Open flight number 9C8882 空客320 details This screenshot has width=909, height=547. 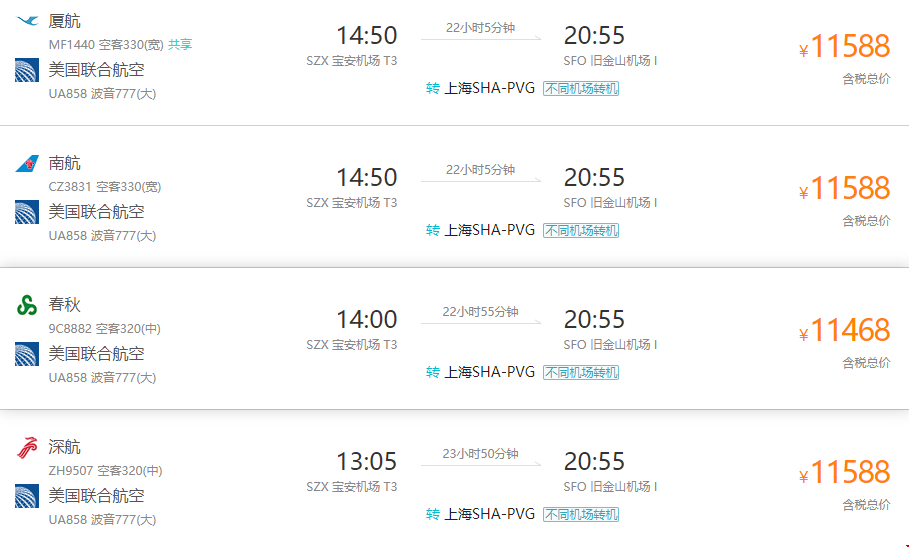(x=104, y=329)
